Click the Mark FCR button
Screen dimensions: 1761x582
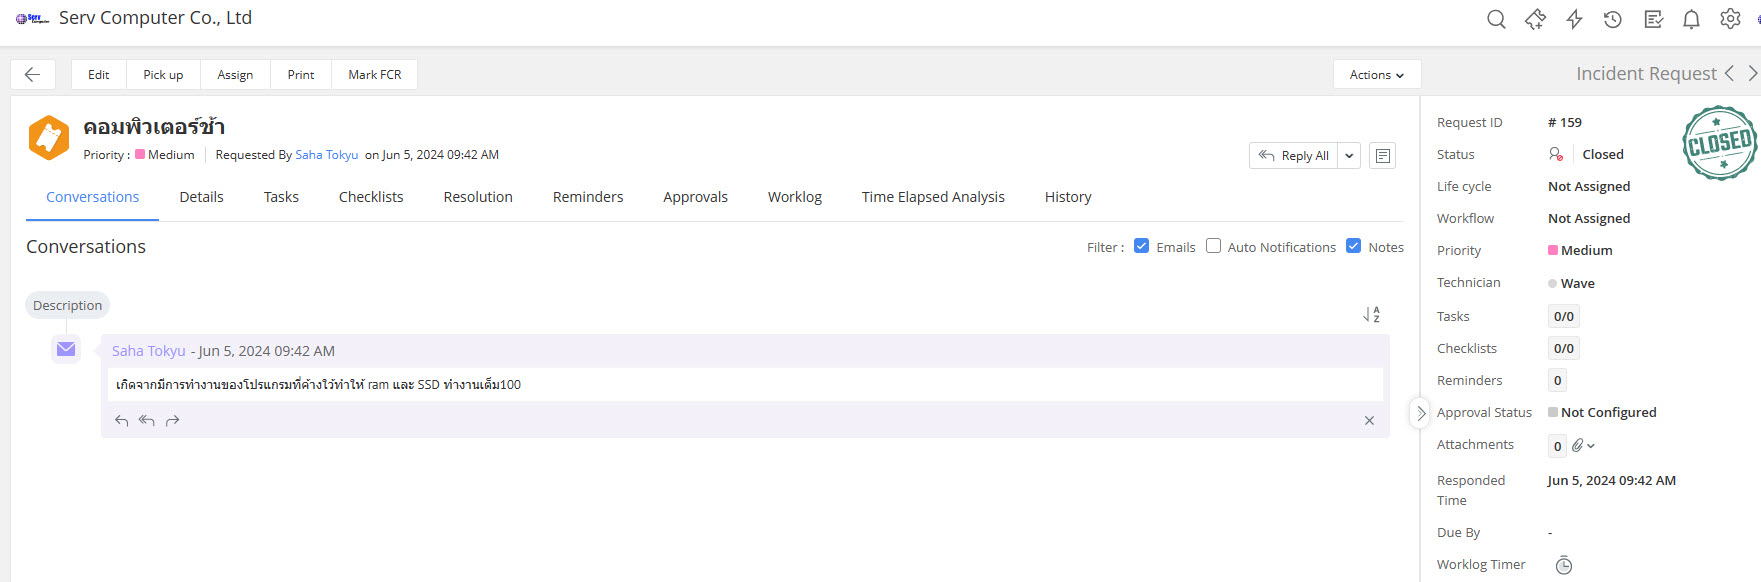[x=374, y=75]
